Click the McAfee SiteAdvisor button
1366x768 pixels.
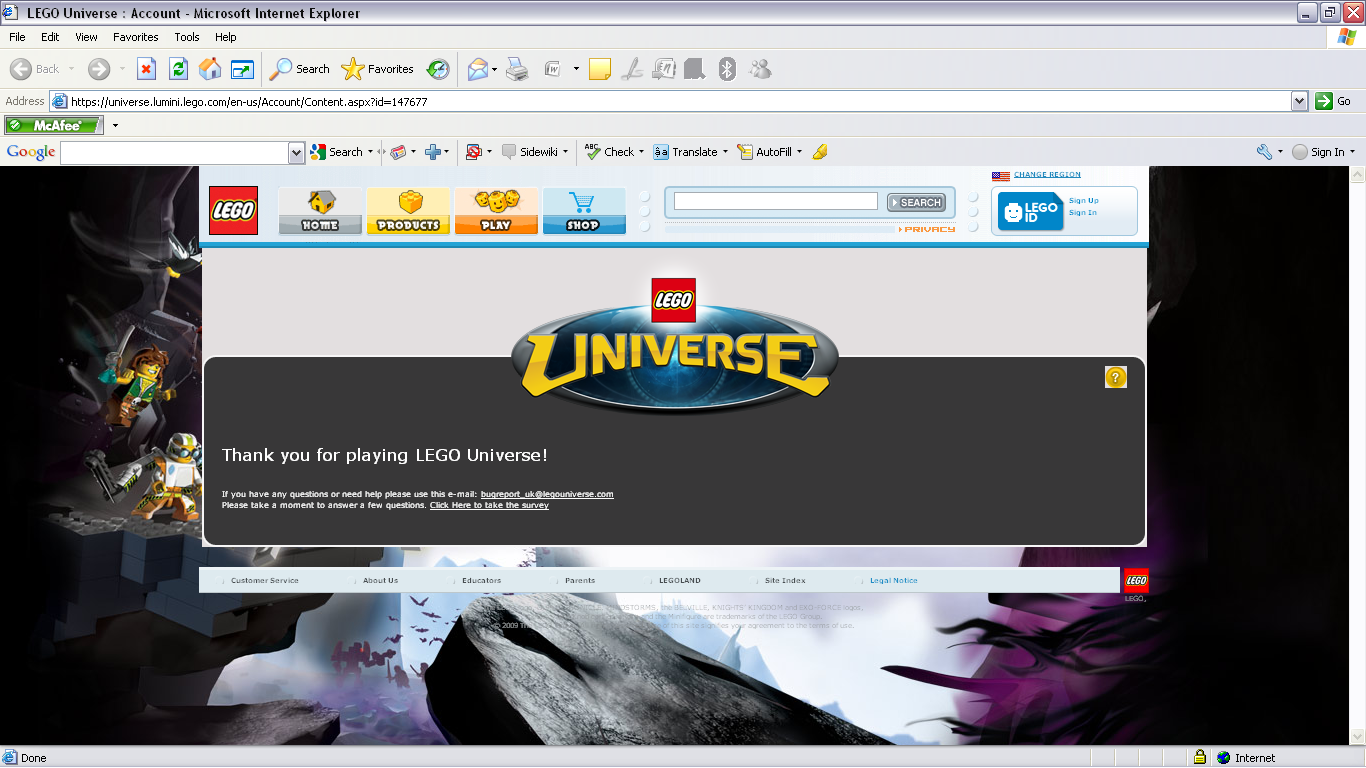click(54, 125)
